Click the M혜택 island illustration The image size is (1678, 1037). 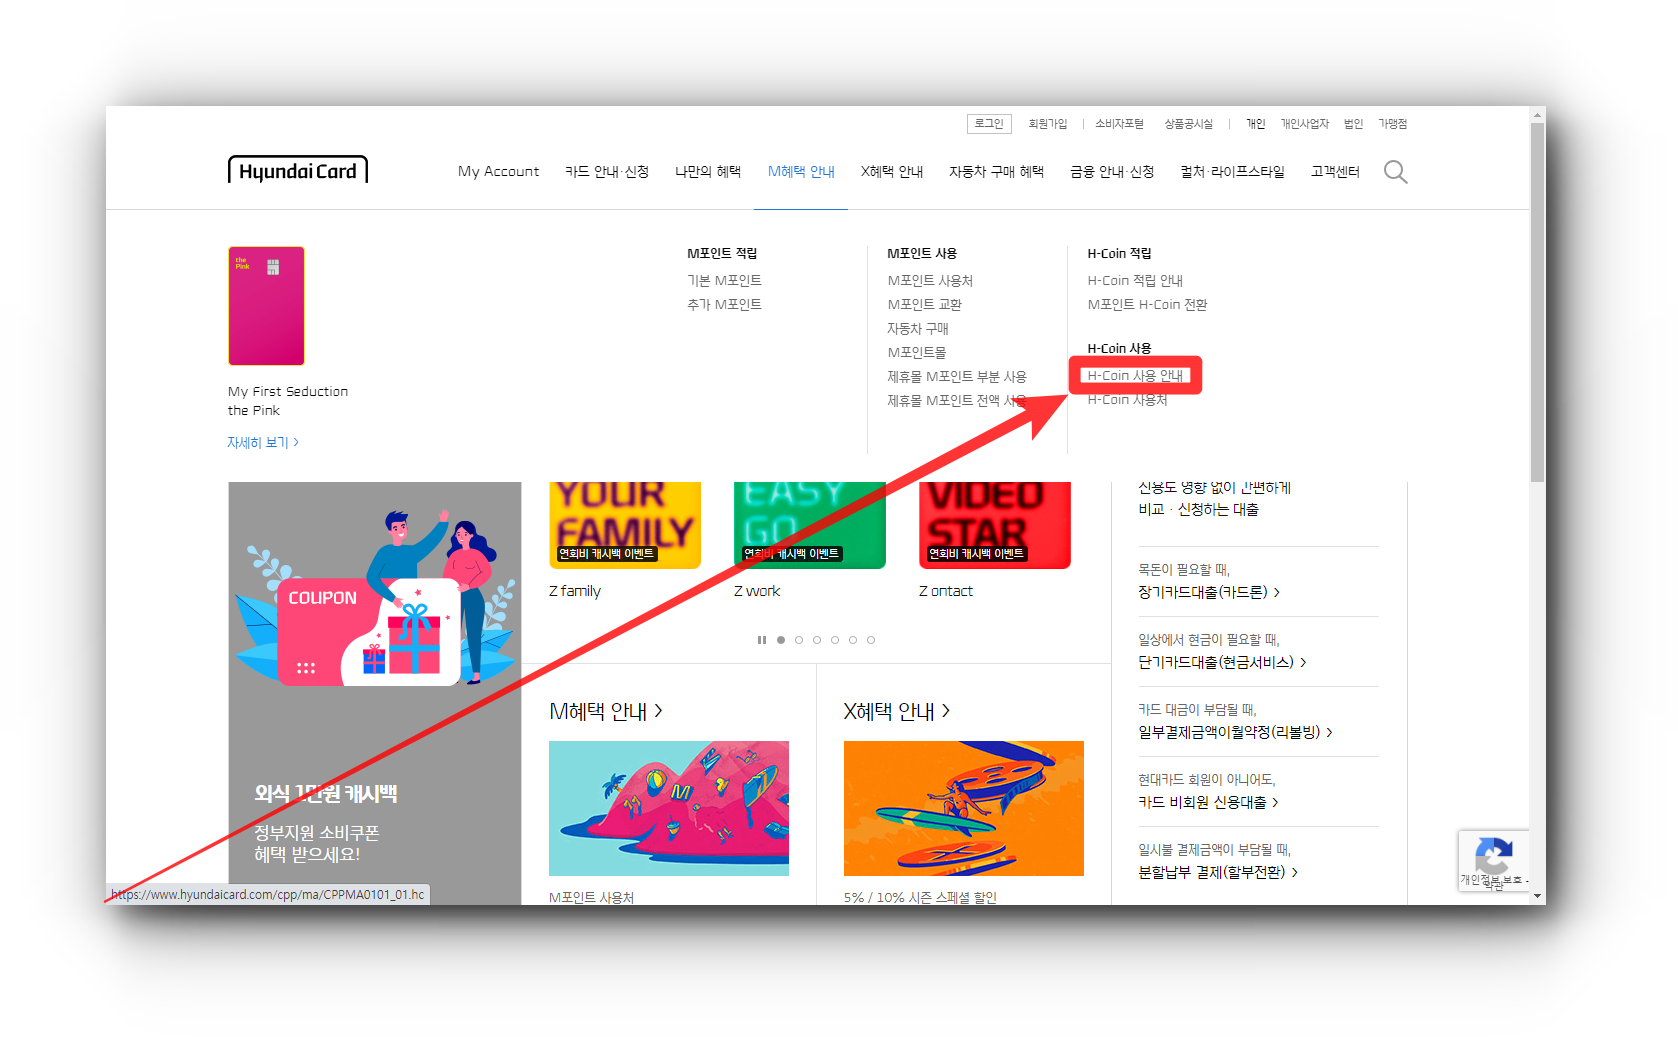[669, 808]
